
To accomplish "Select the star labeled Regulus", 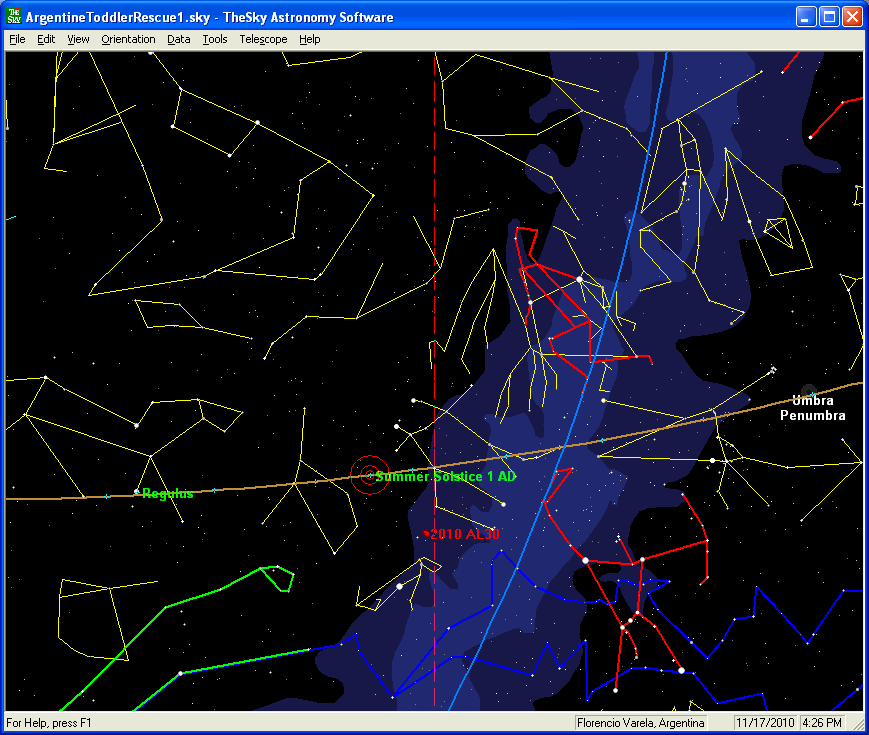I will tap(136, 492).
